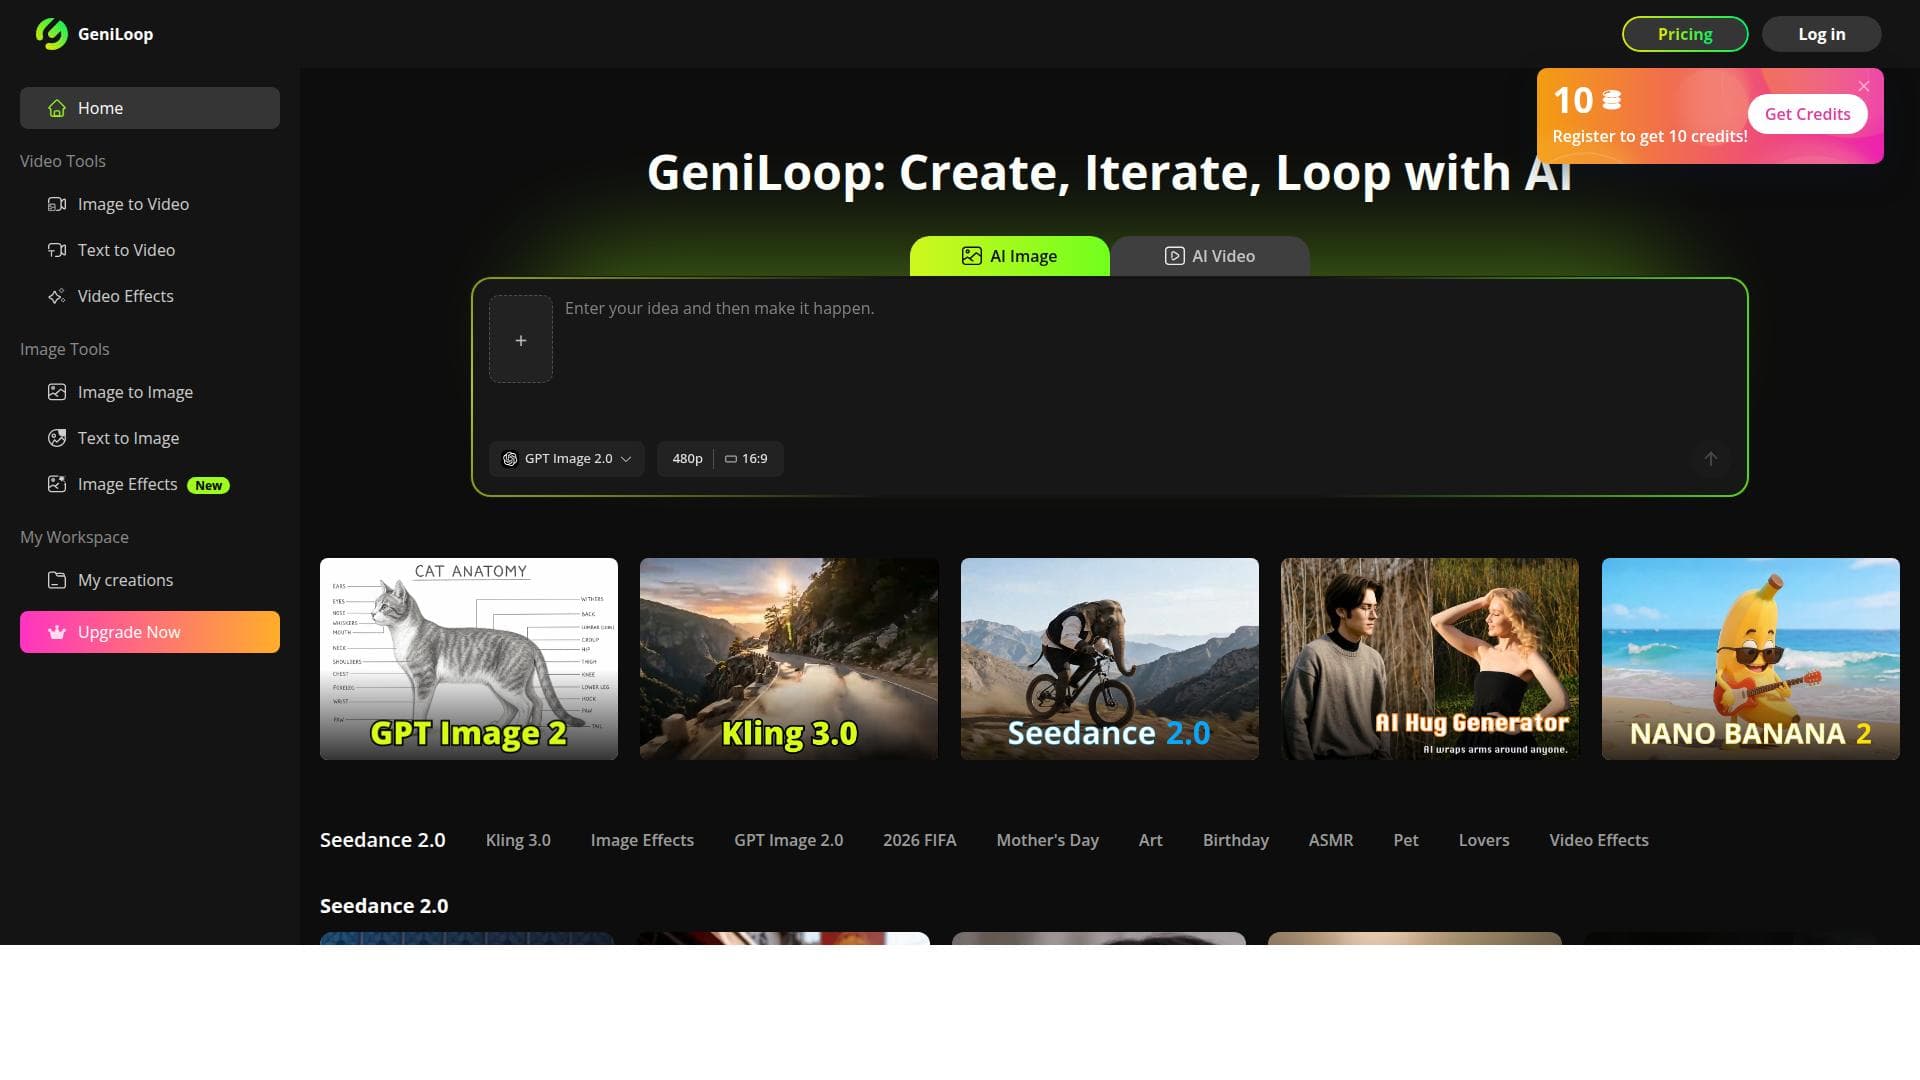This screenshot has width=1920, height=1080.
Task: Click the Pricing button
Action: [1685, 34]
